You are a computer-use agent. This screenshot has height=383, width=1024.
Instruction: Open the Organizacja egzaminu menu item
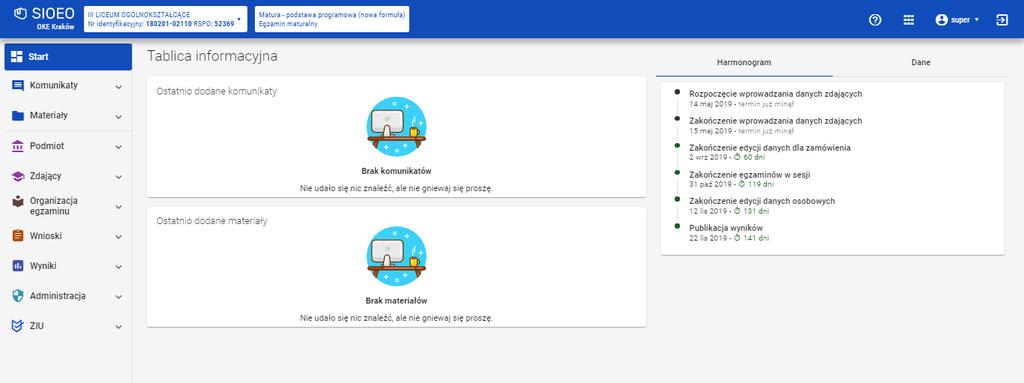tap(68, 206)
